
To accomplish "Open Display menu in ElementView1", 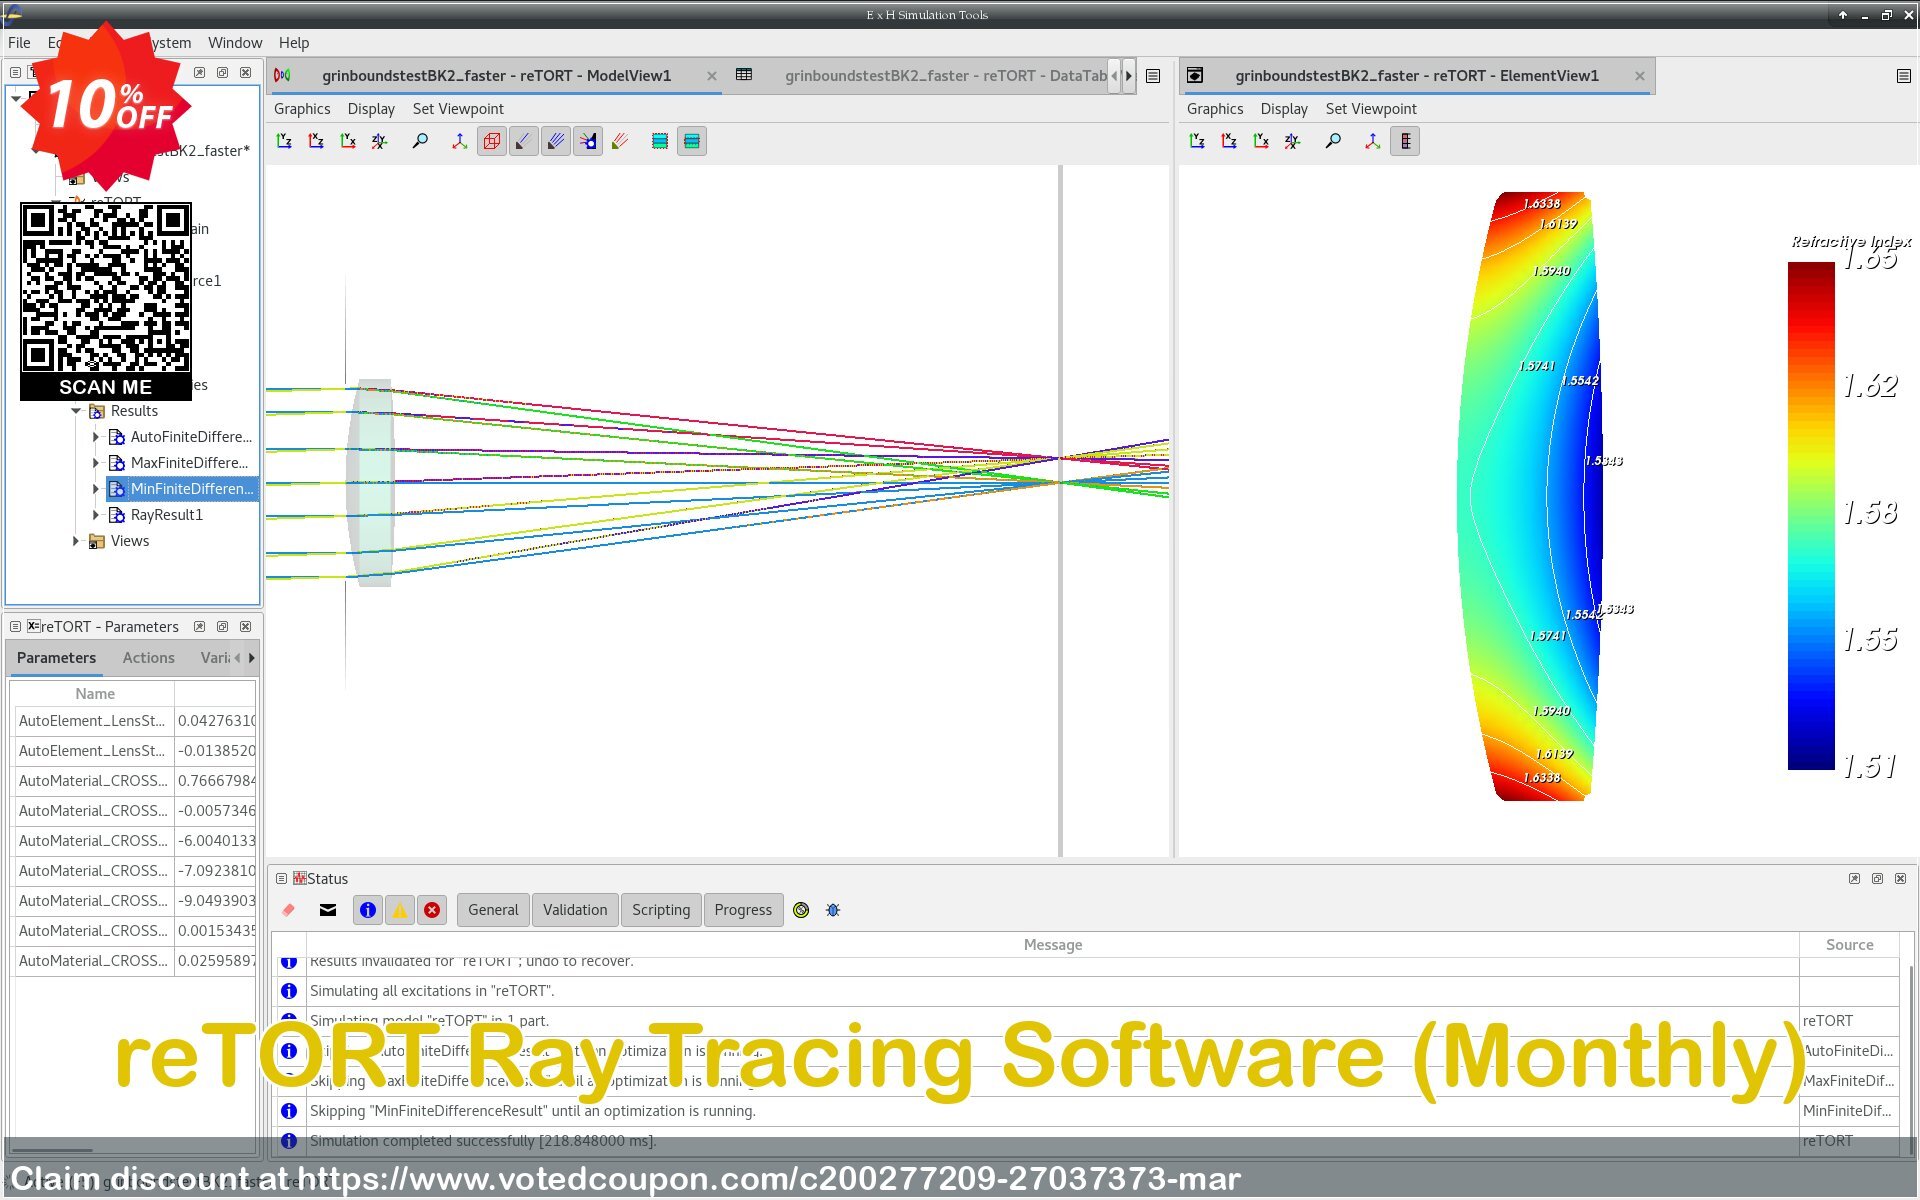I will 1284,109.
